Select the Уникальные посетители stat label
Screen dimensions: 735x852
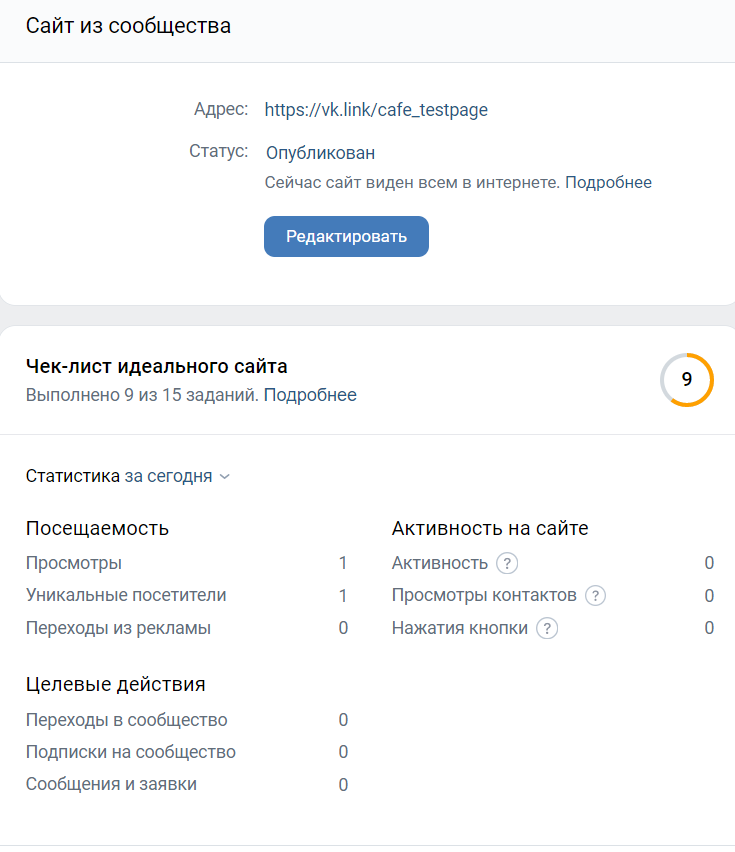tap(126, 595)
